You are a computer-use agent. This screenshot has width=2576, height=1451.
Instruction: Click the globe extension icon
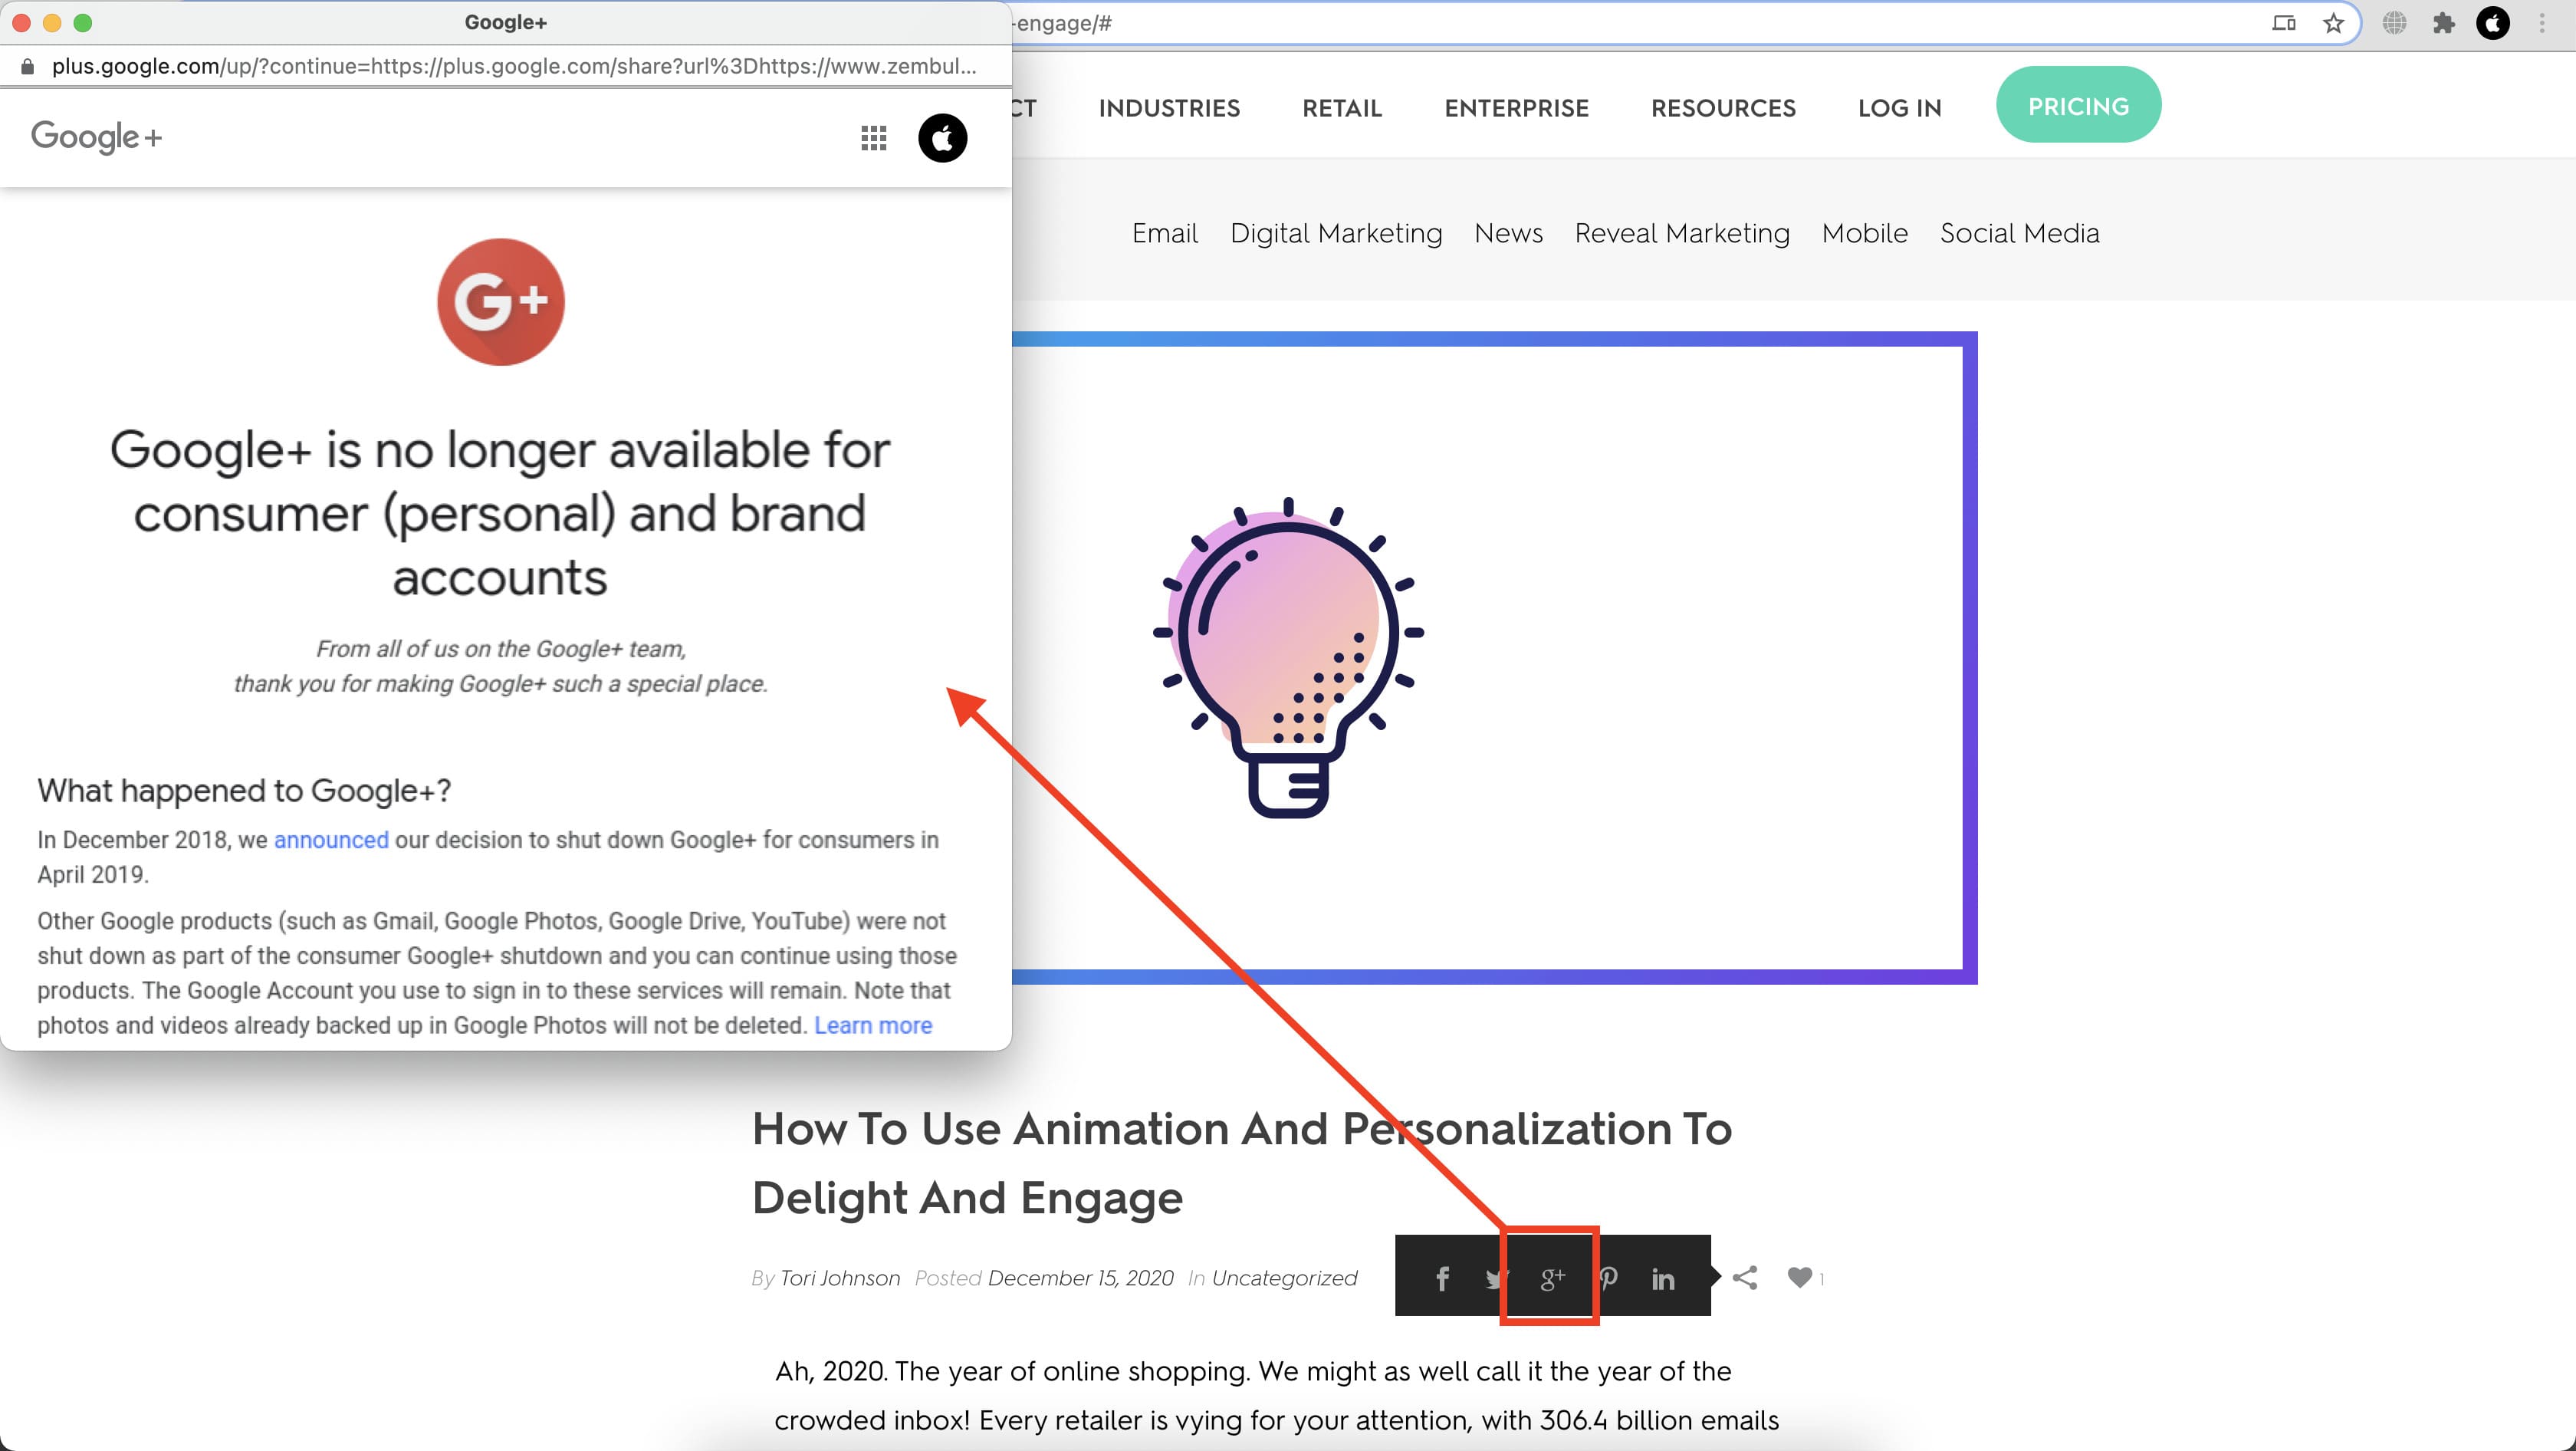click(2394, 23)
